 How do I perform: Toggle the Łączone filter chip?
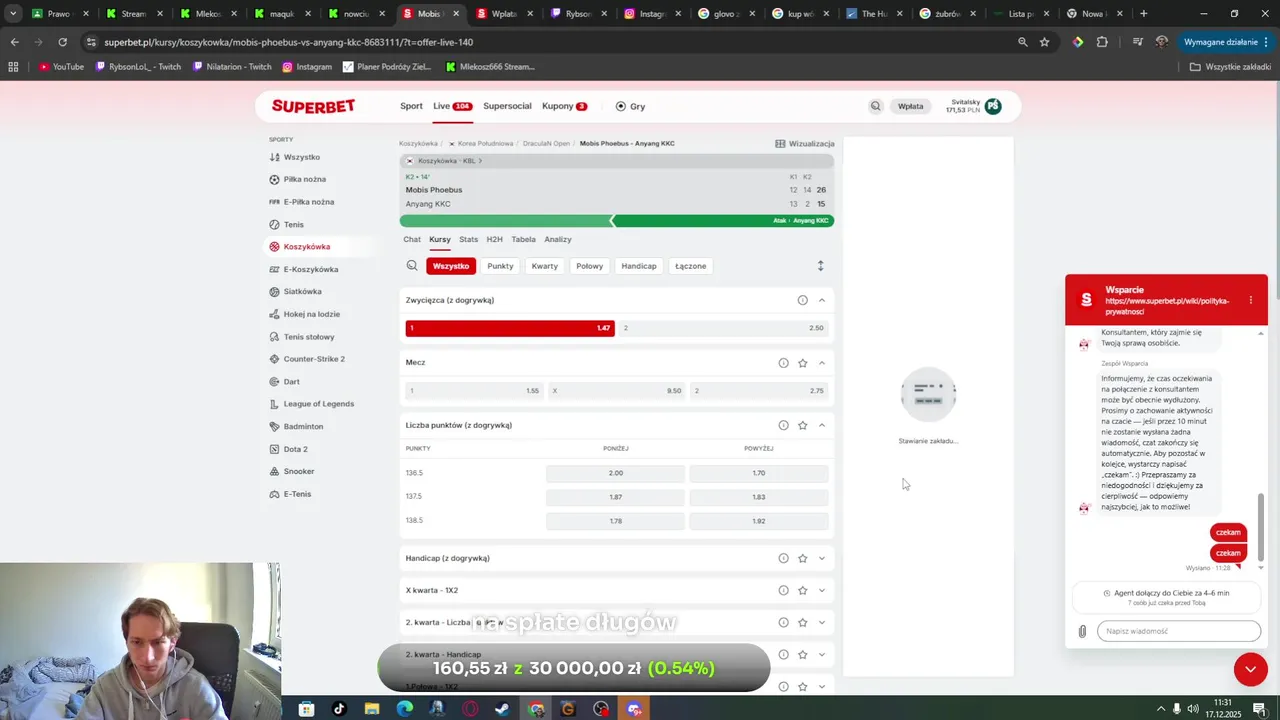coord(691,266)
